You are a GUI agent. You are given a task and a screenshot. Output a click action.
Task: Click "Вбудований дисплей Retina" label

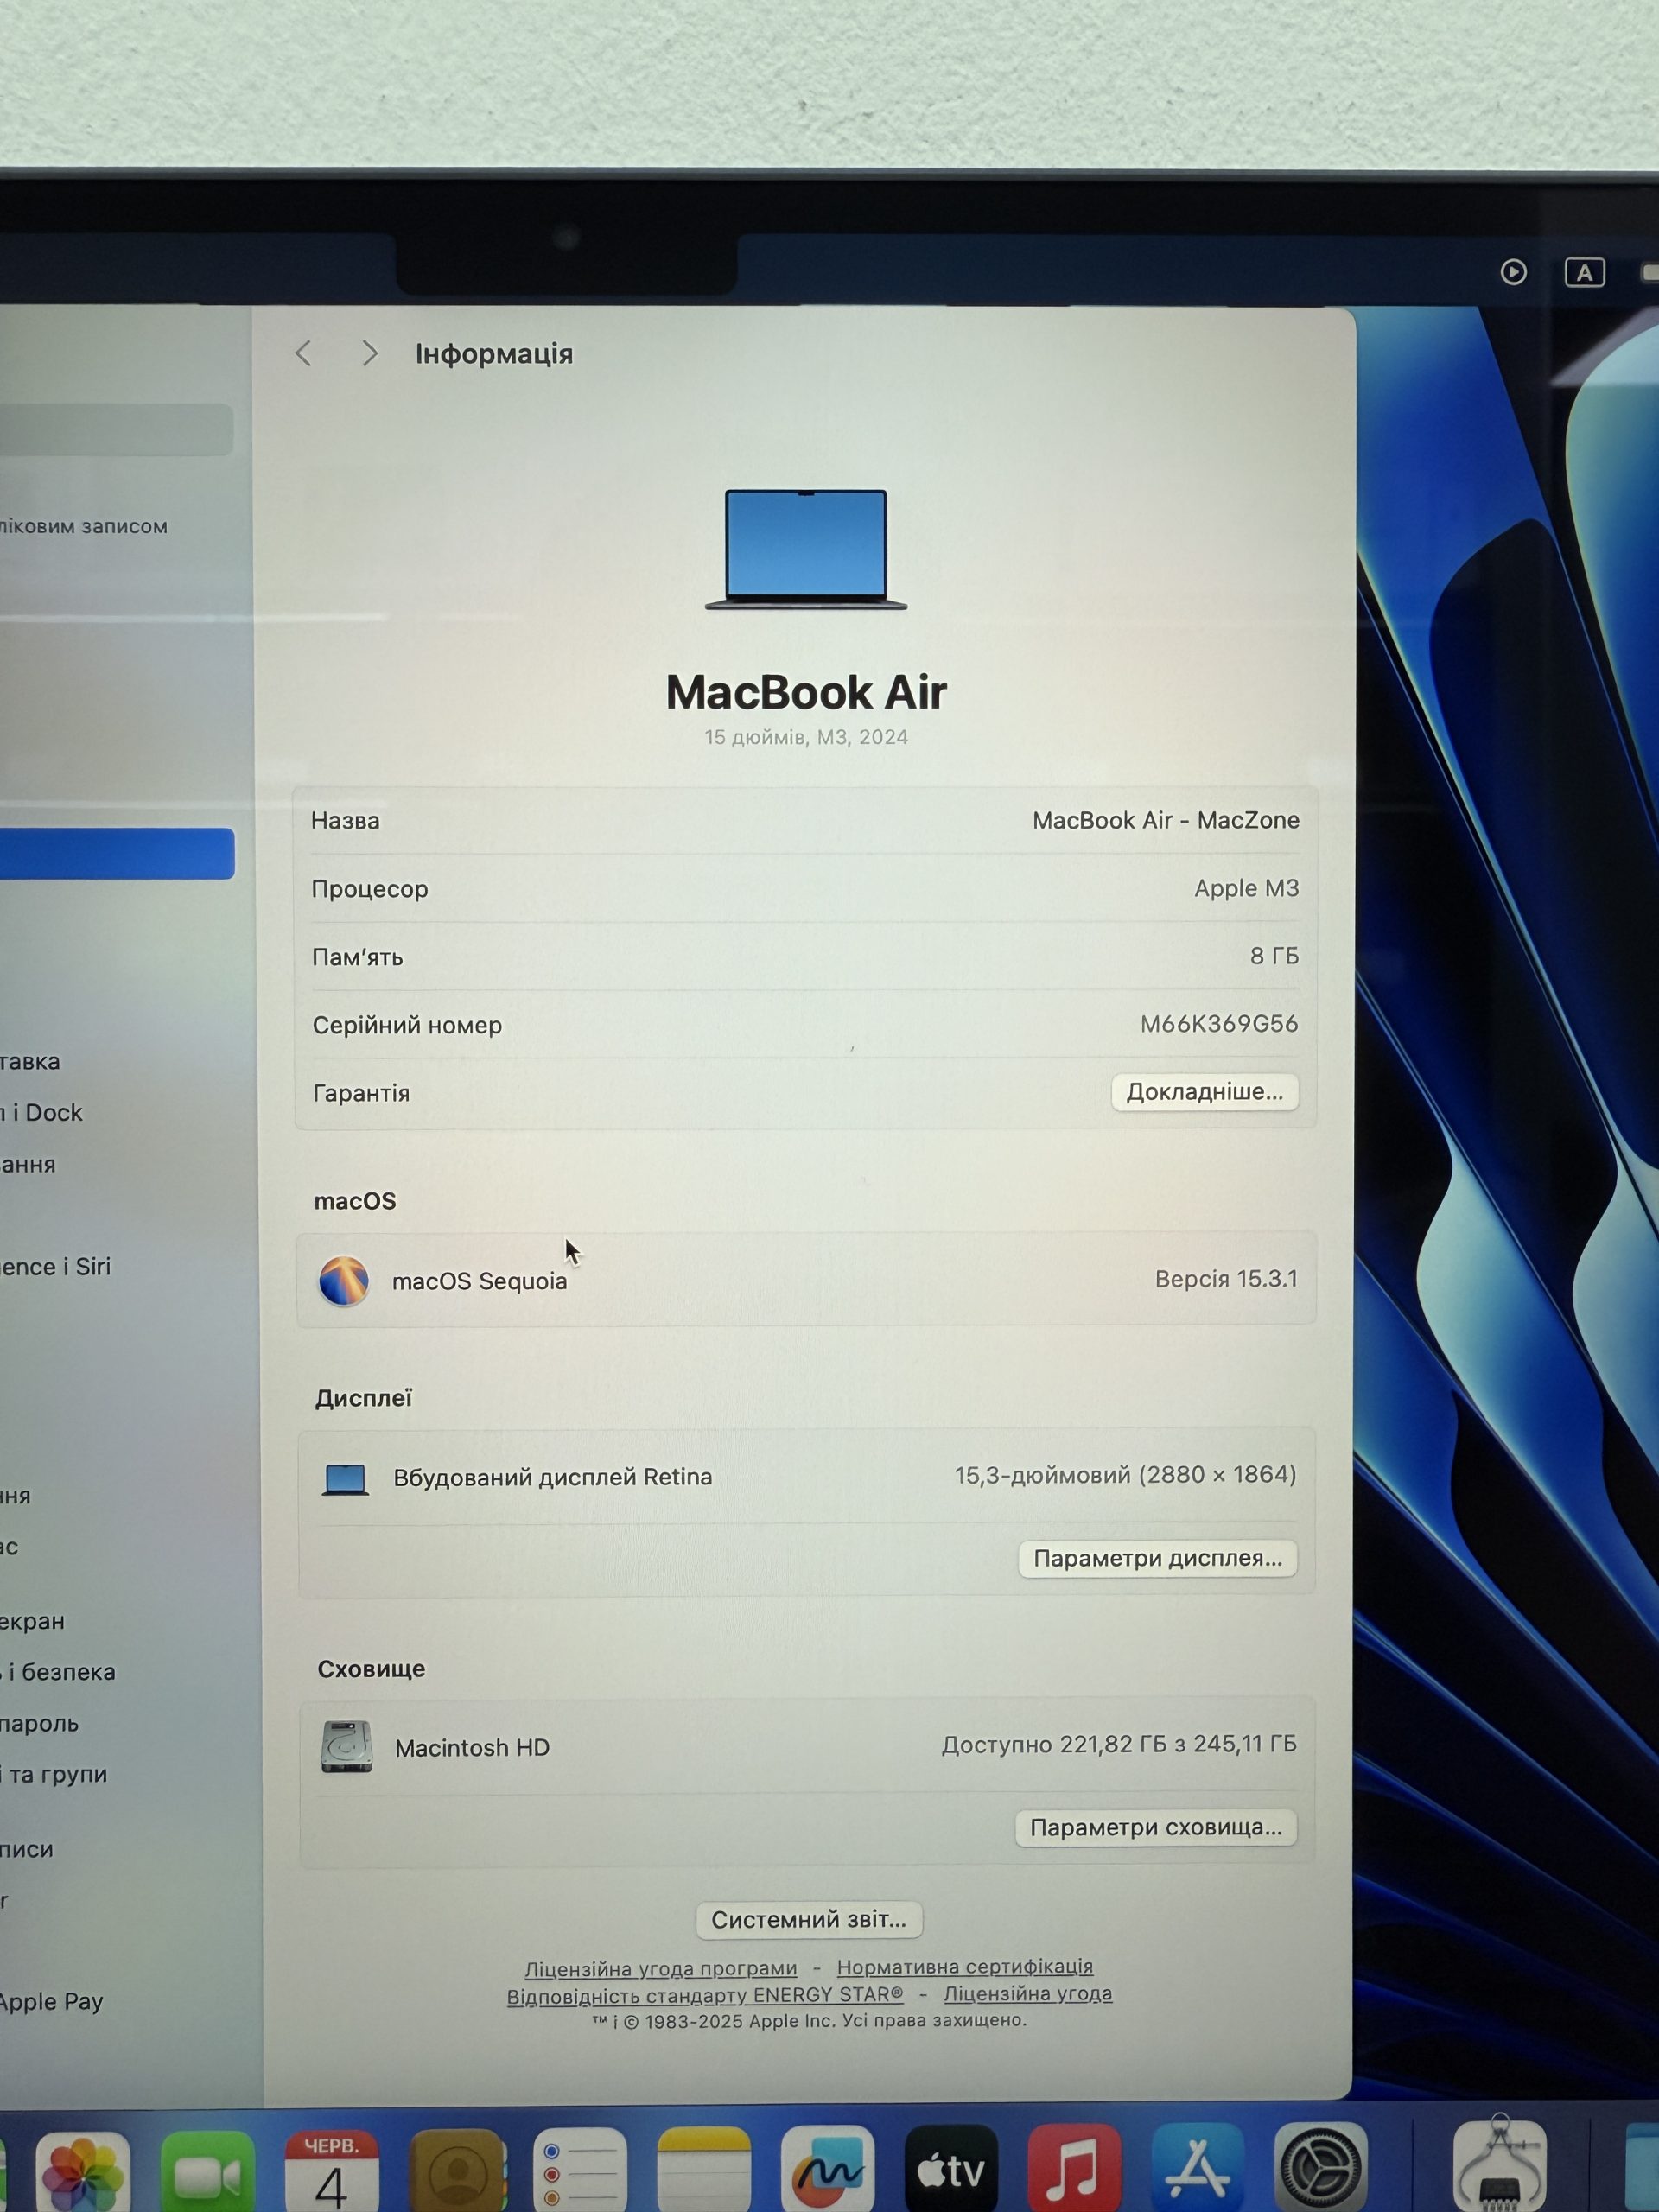pyautogui.click(x=552, y=1477)
